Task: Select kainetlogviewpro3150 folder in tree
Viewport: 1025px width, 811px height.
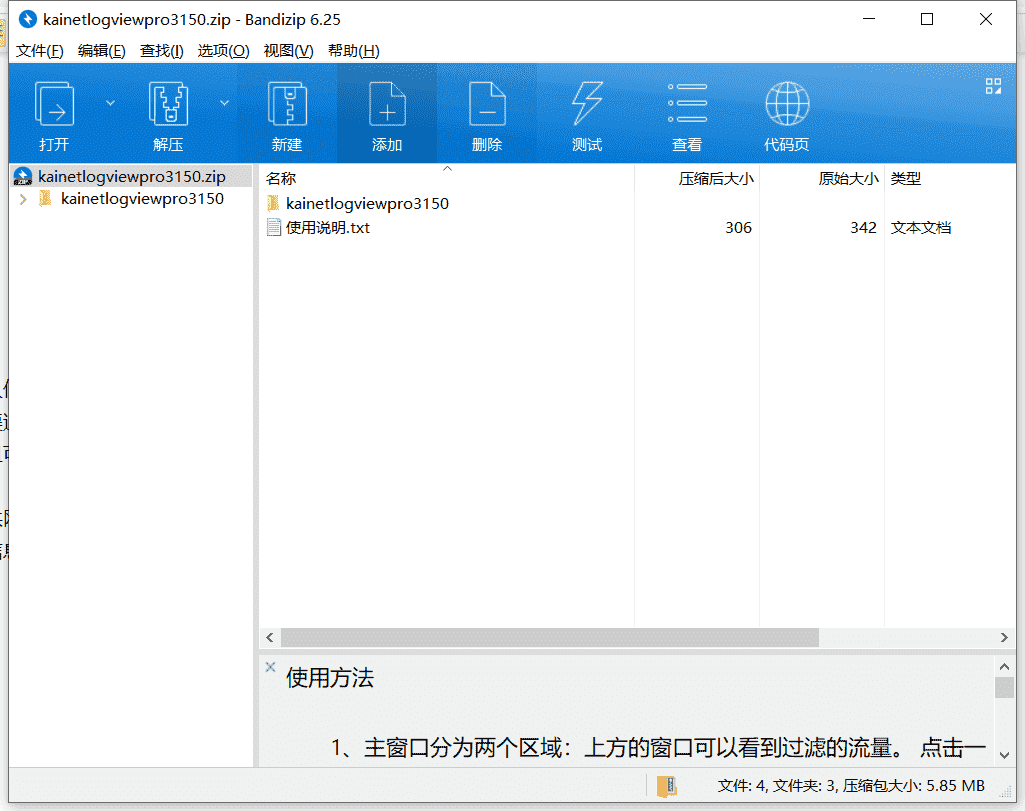Action: click(143, 199)
